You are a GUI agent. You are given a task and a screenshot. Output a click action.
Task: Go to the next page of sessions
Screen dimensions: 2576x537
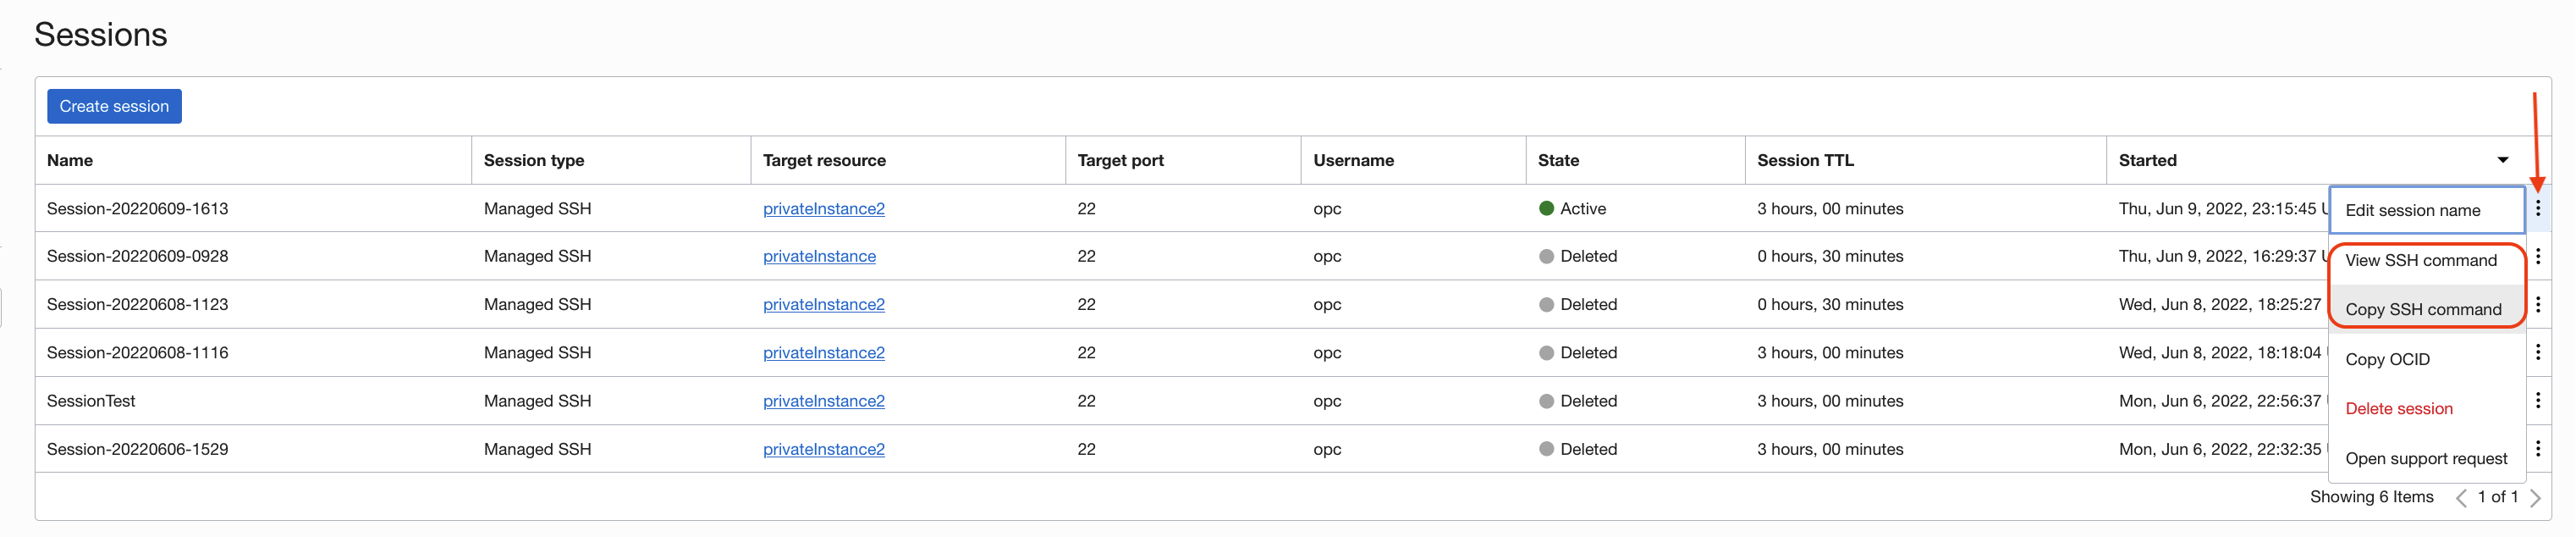point(2534,498)
